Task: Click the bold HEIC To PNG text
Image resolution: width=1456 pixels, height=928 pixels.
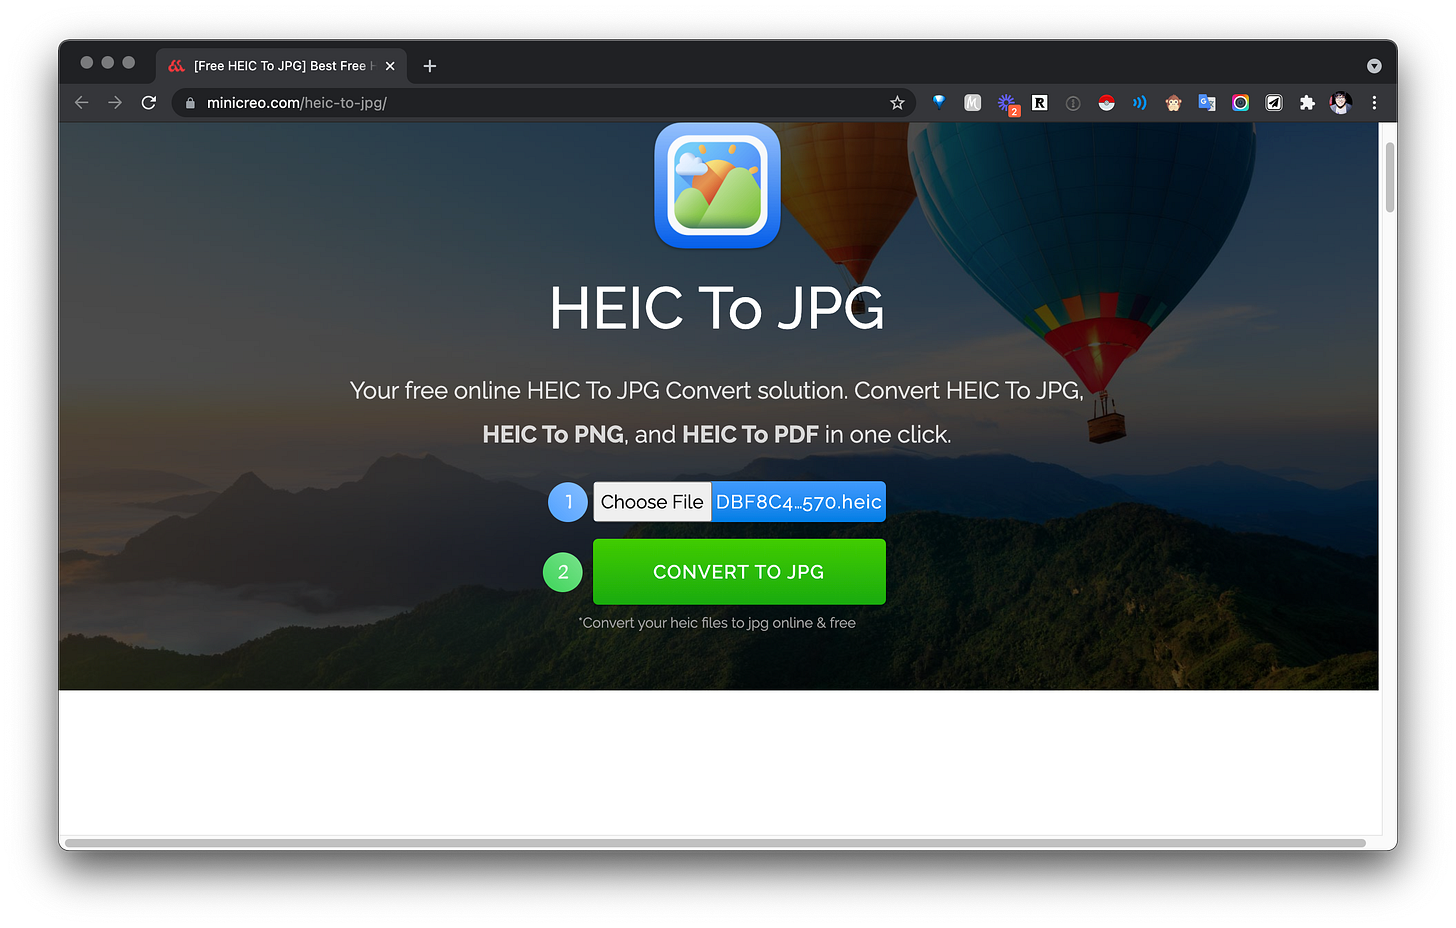Action: 553,435
